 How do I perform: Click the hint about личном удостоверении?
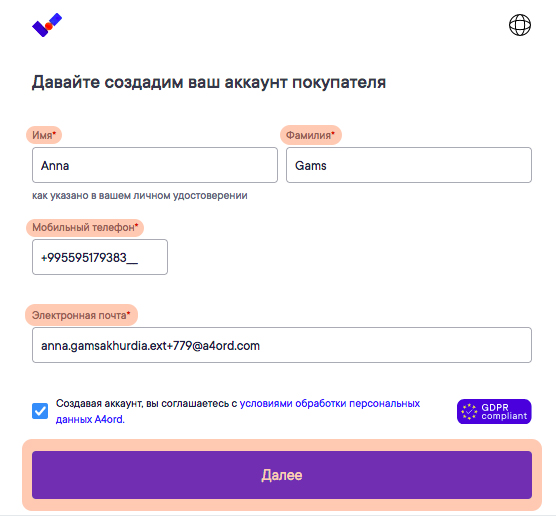click(140, 195)
